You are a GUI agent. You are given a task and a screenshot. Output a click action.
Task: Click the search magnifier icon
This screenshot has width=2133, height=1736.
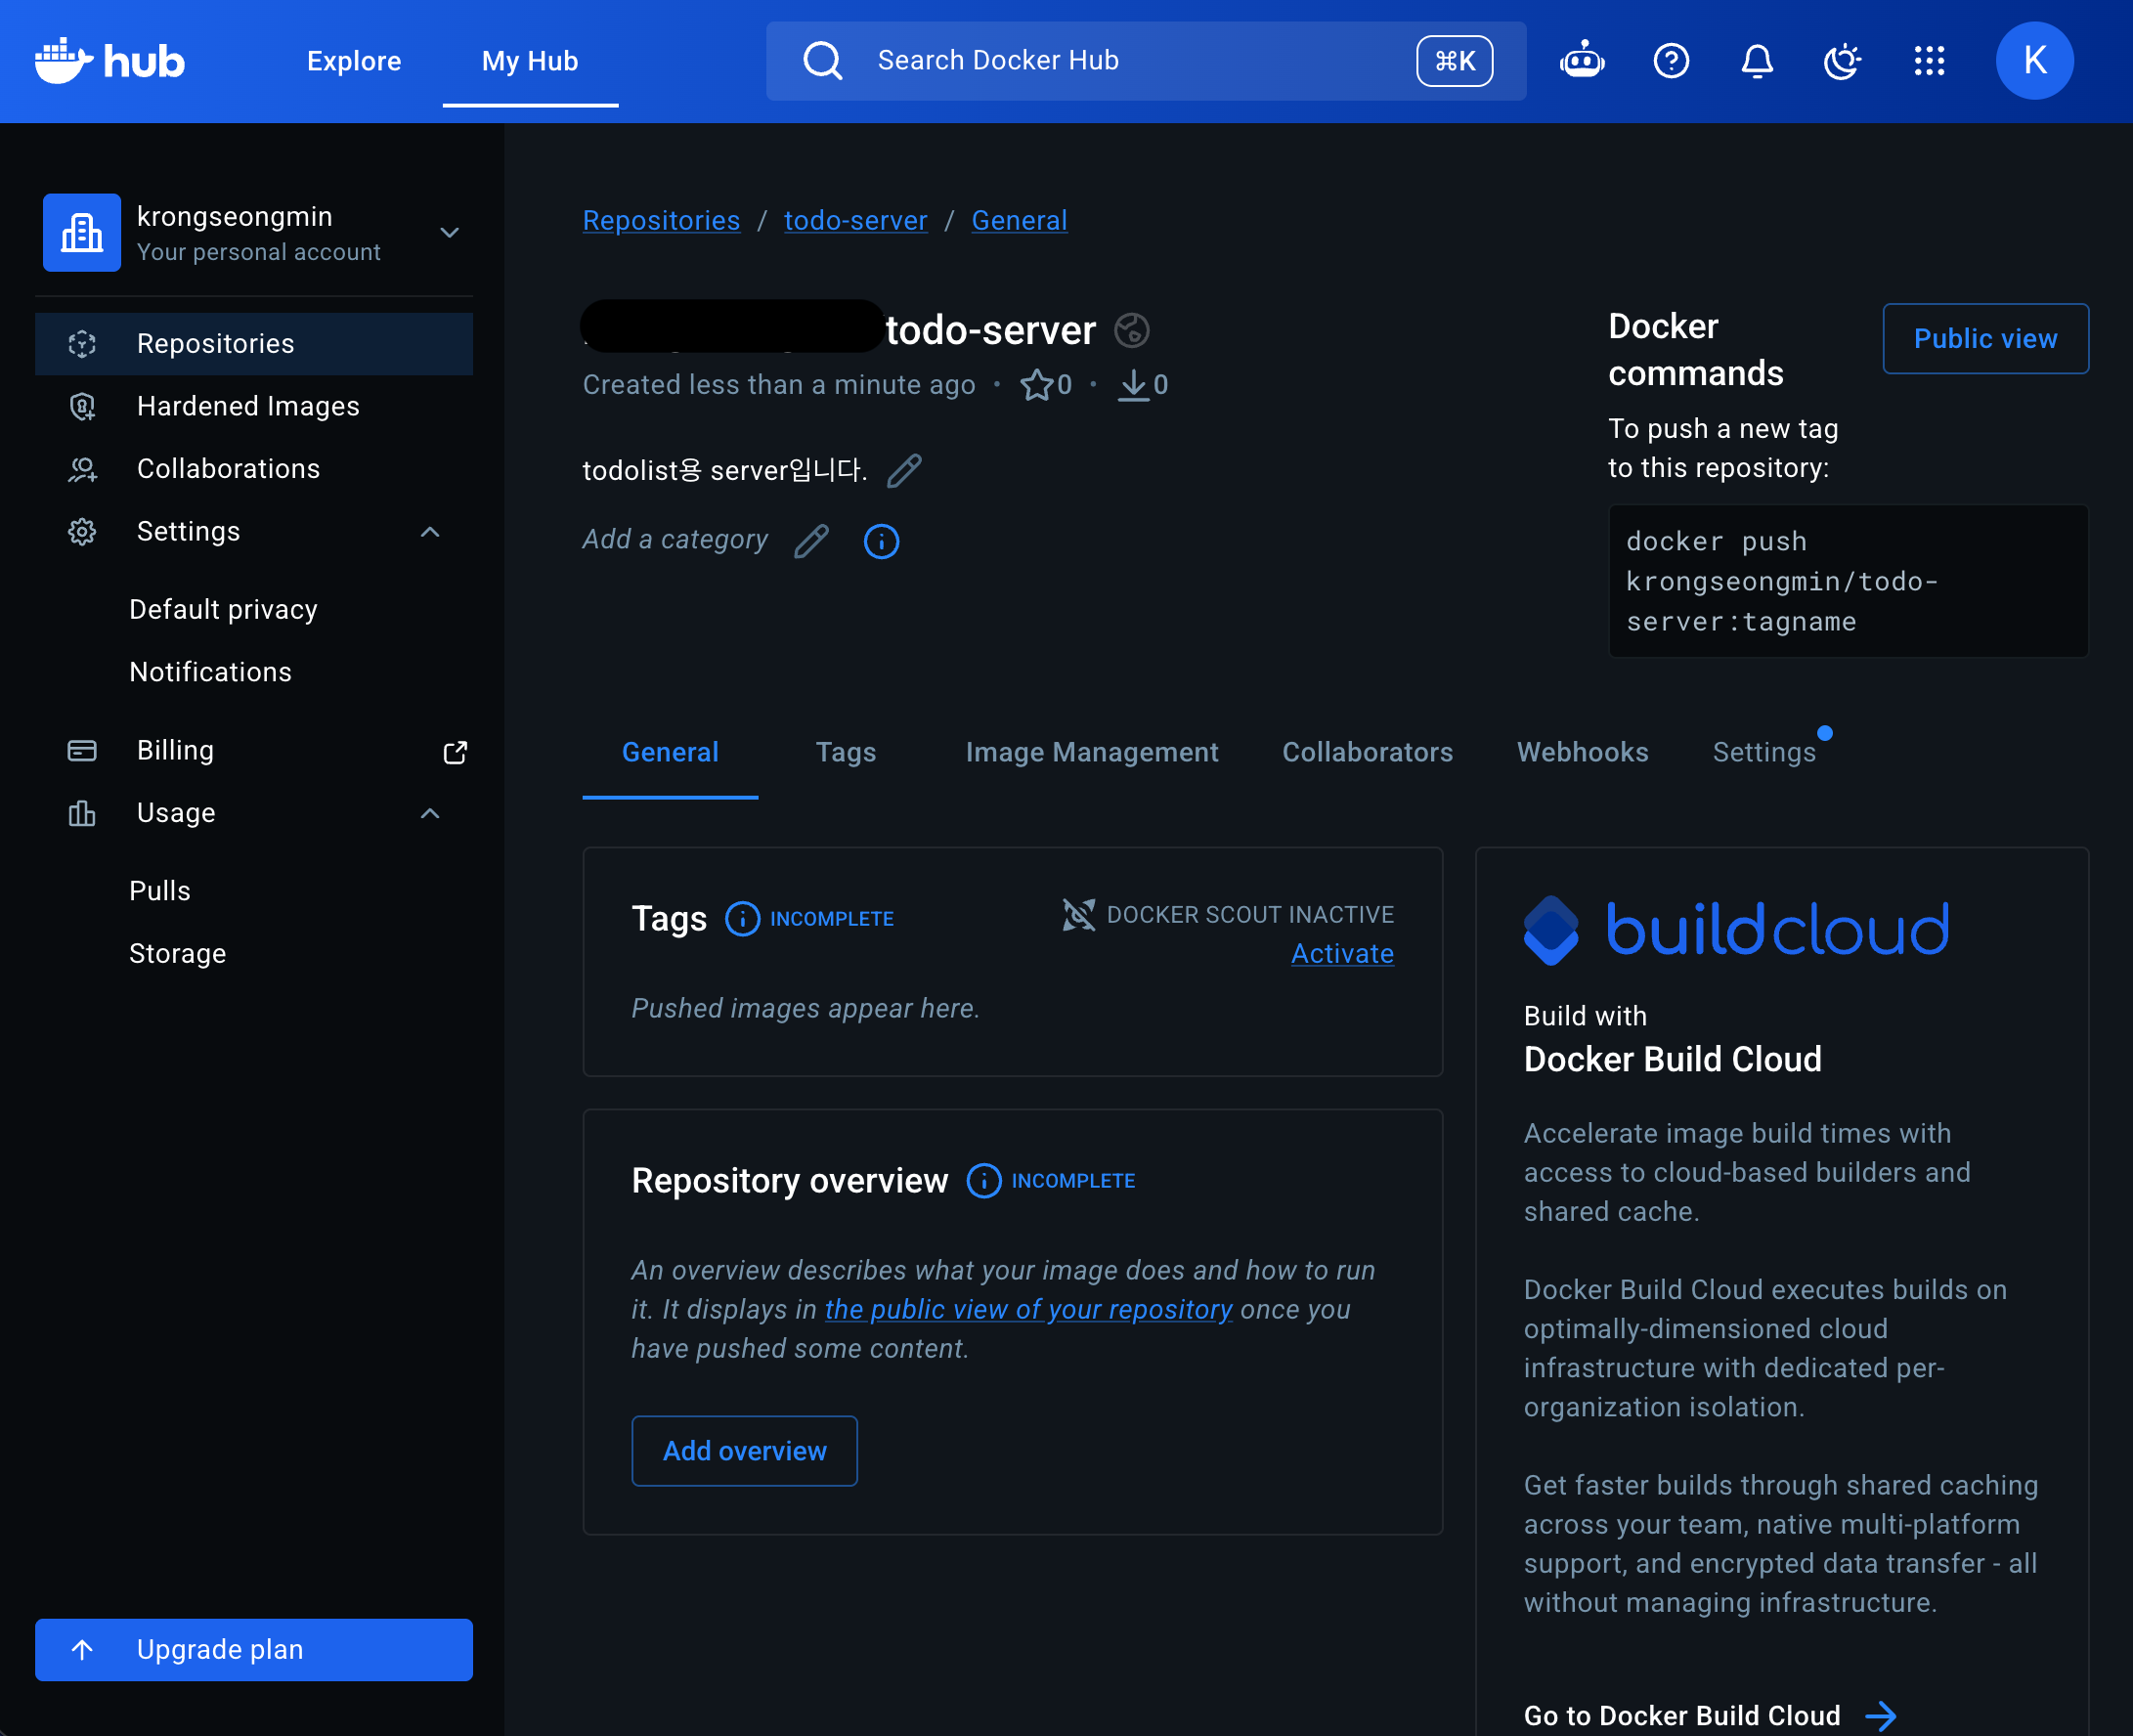coord(822,61)
